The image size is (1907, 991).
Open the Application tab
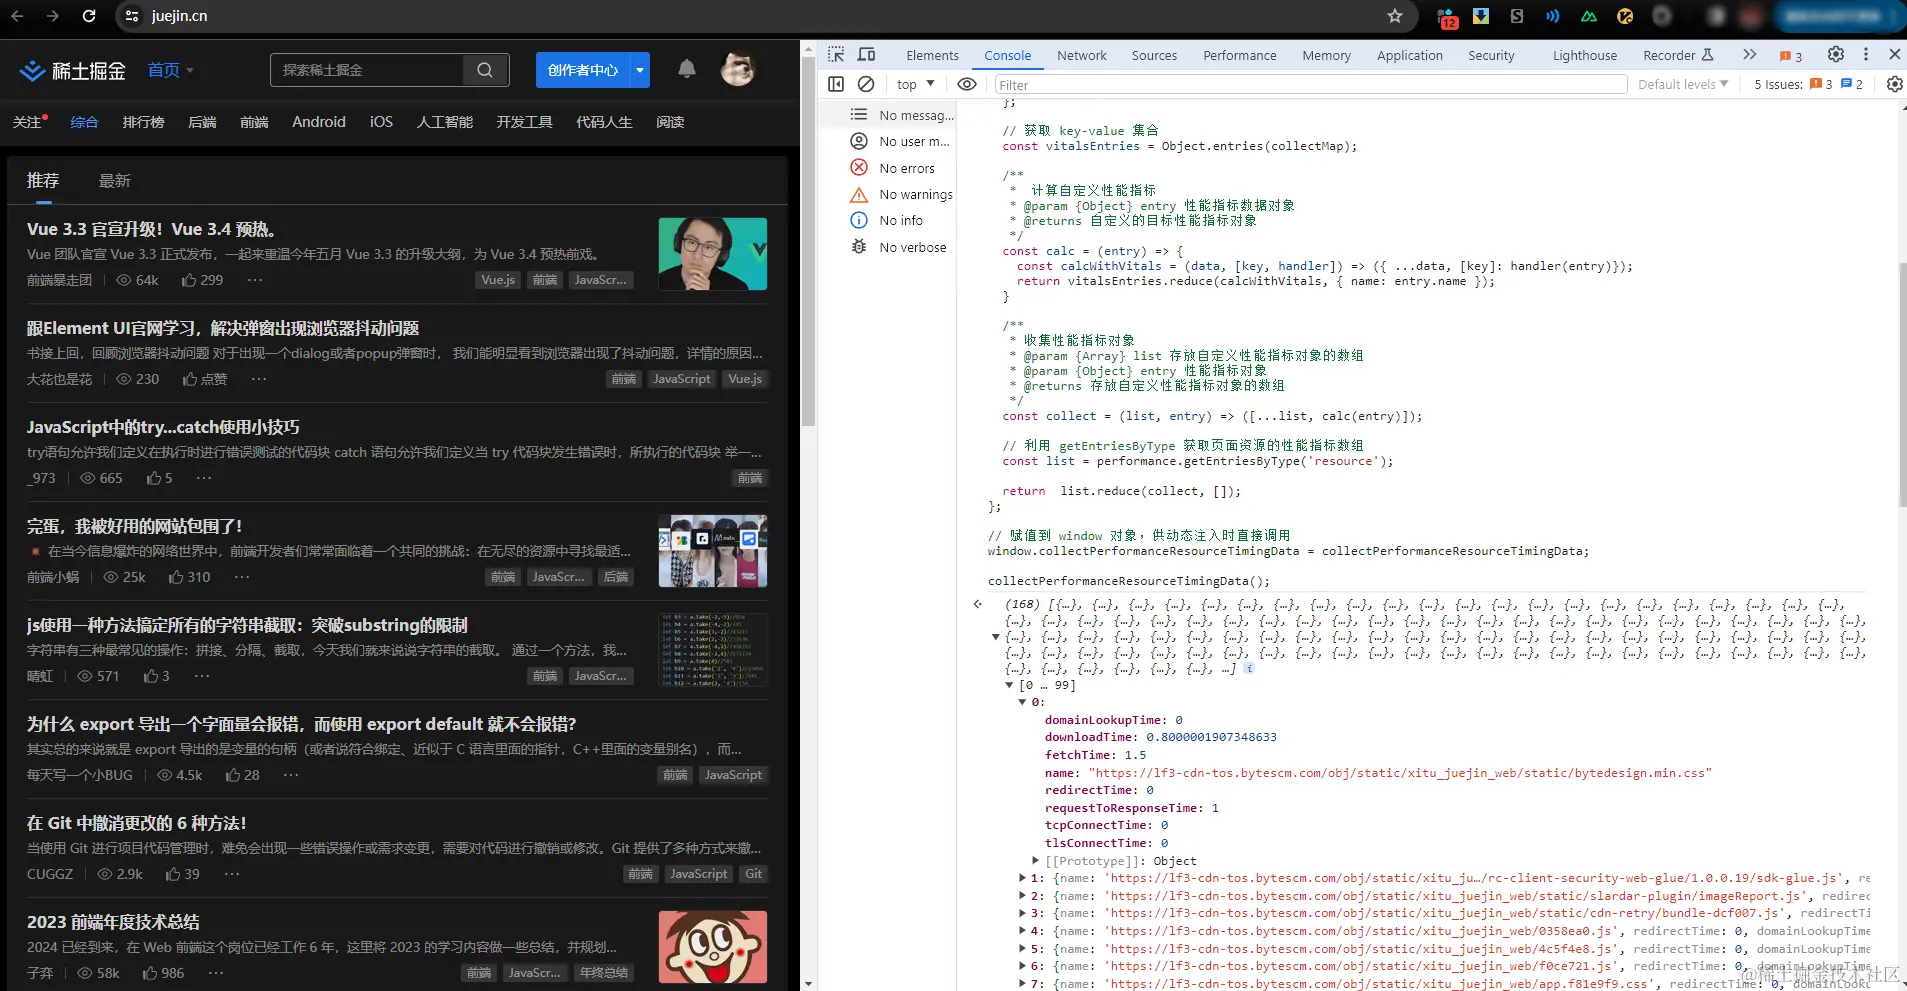[1410, 56]
